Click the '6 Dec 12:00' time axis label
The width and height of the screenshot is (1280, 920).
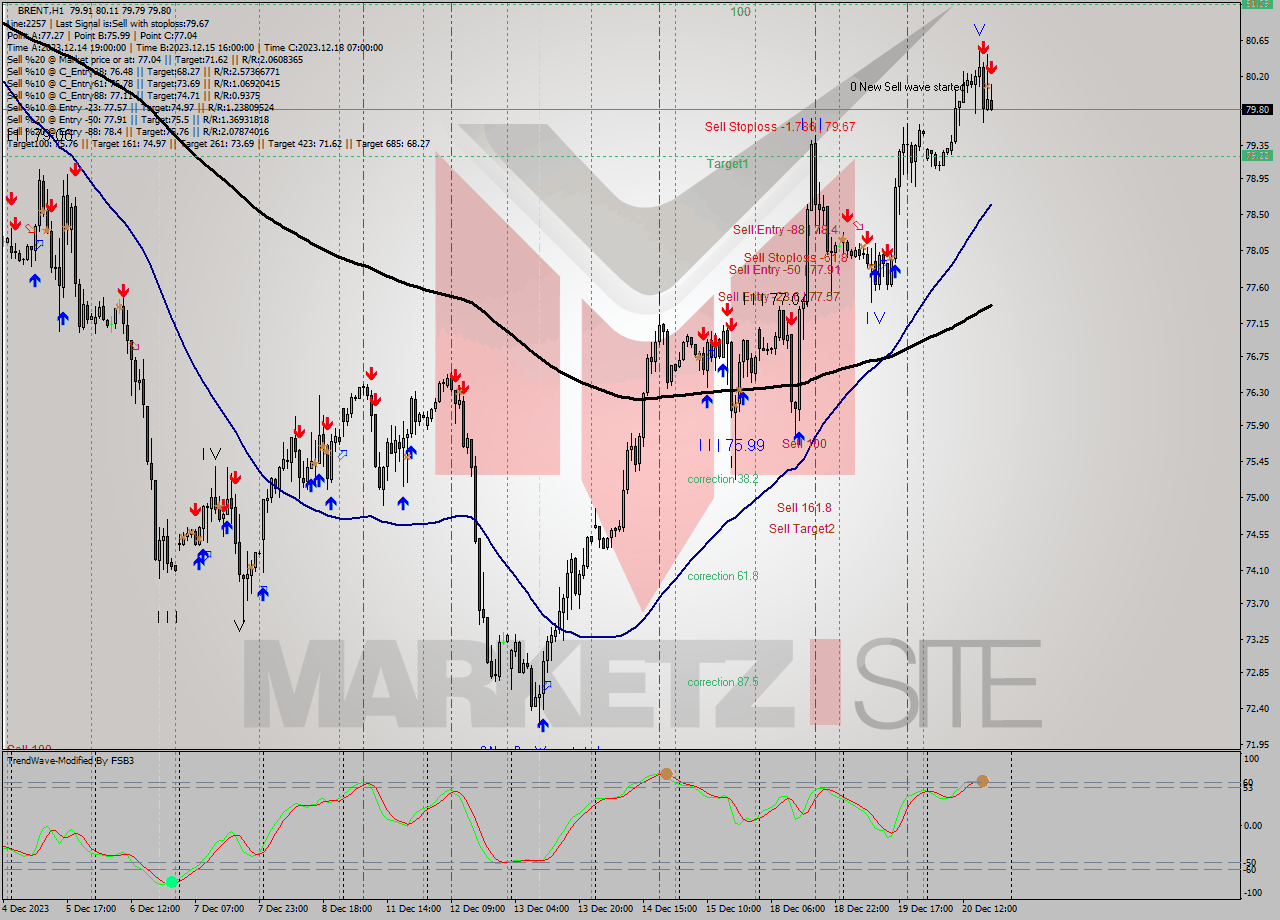pos(156,909)
